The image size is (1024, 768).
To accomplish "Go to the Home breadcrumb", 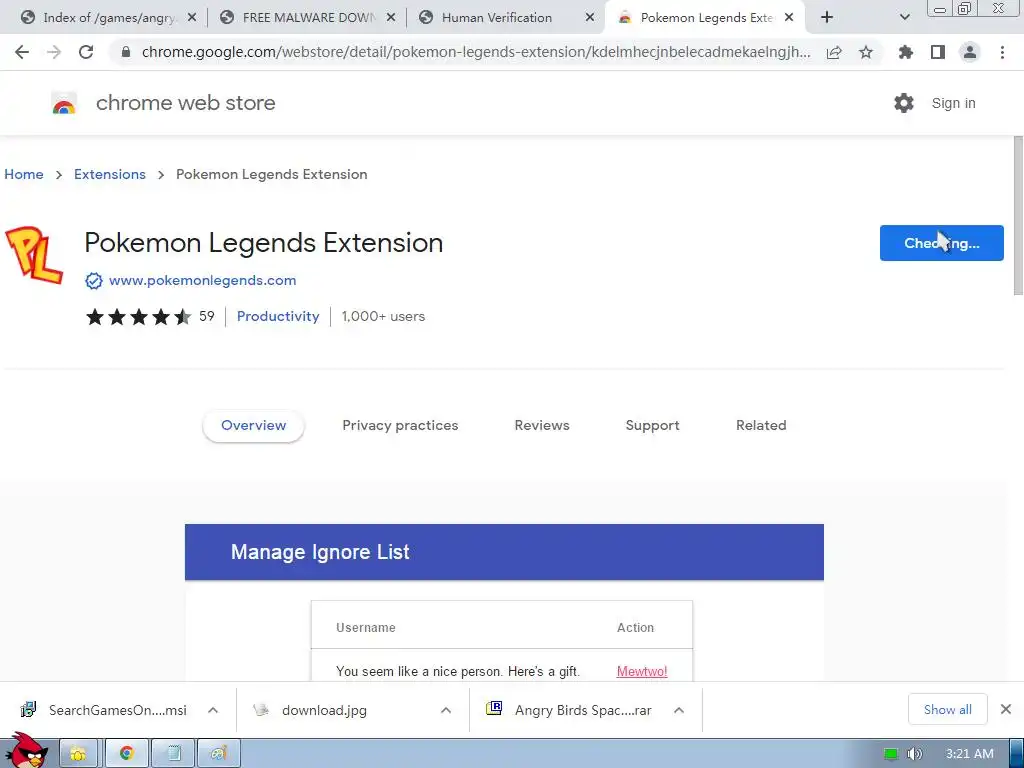I will (x=24, y=174).
